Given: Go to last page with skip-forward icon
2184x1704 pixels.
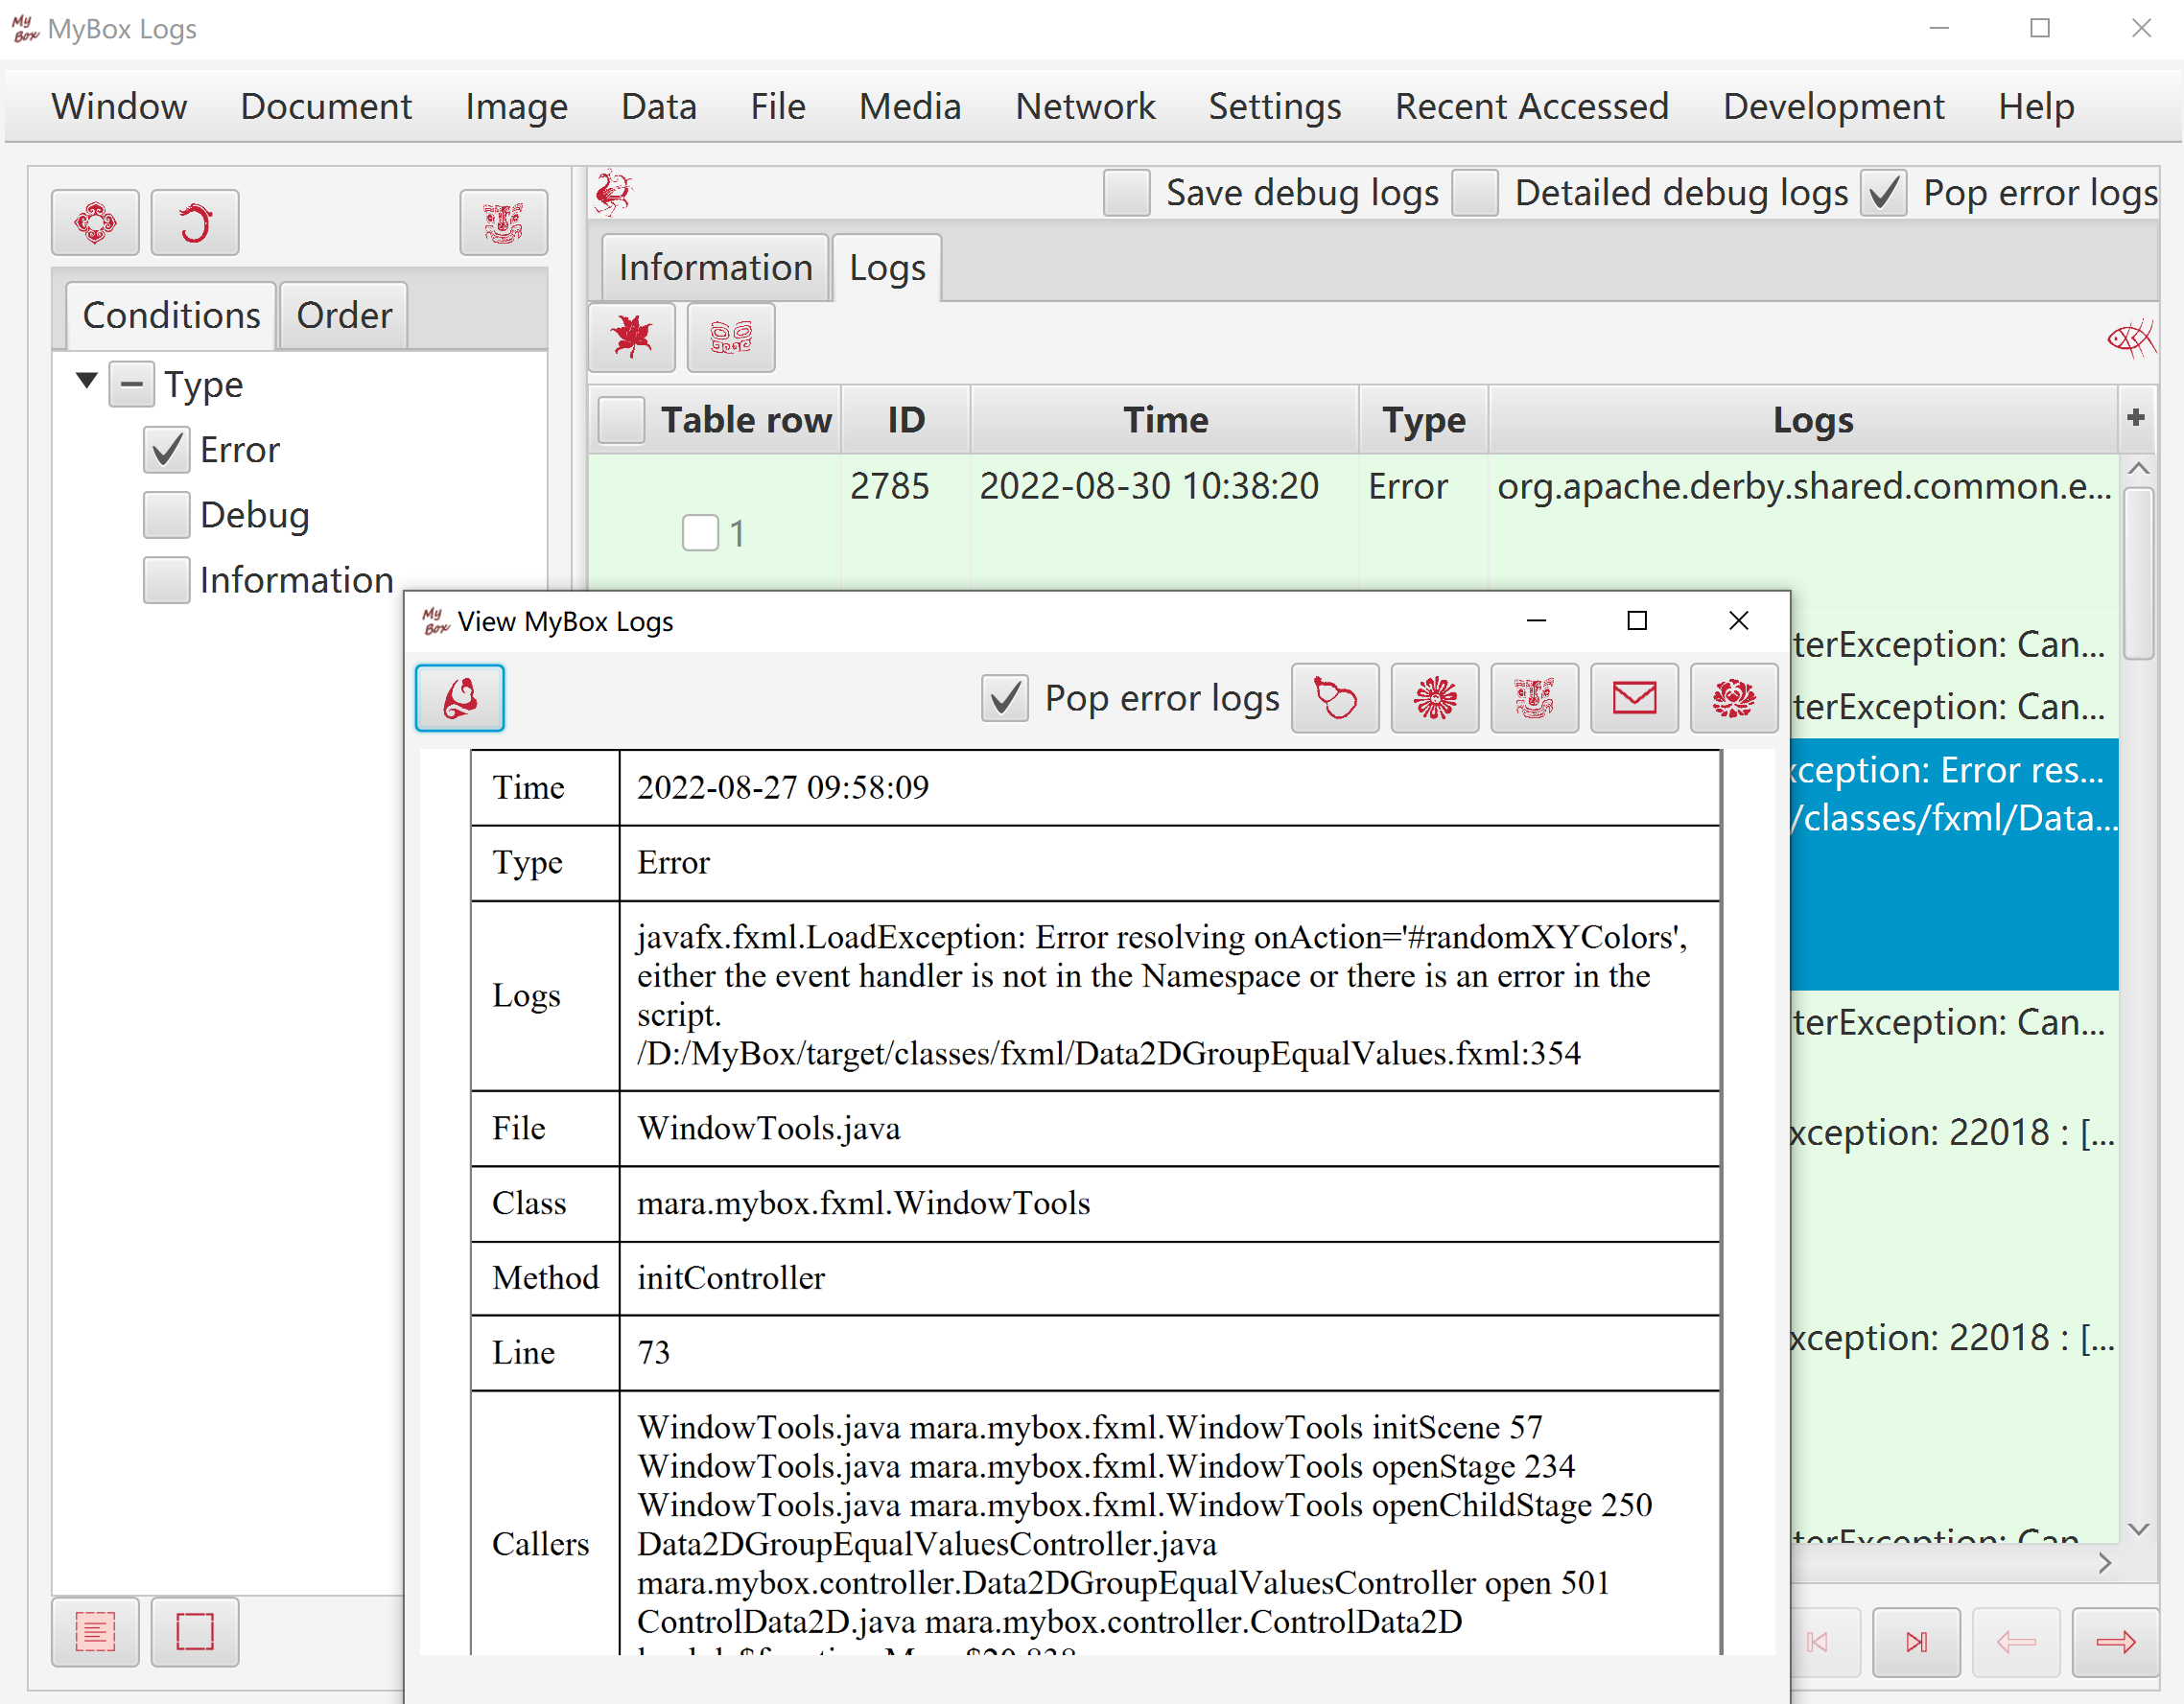Looking at the screenshot, I should coord(1916,1642).
